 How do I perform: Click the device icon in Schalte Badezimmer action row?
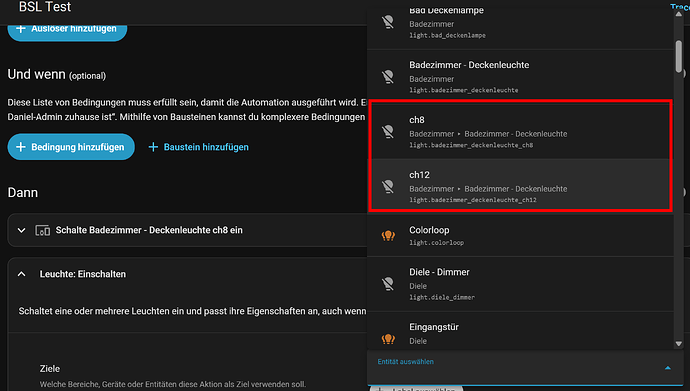pos(42,230)
